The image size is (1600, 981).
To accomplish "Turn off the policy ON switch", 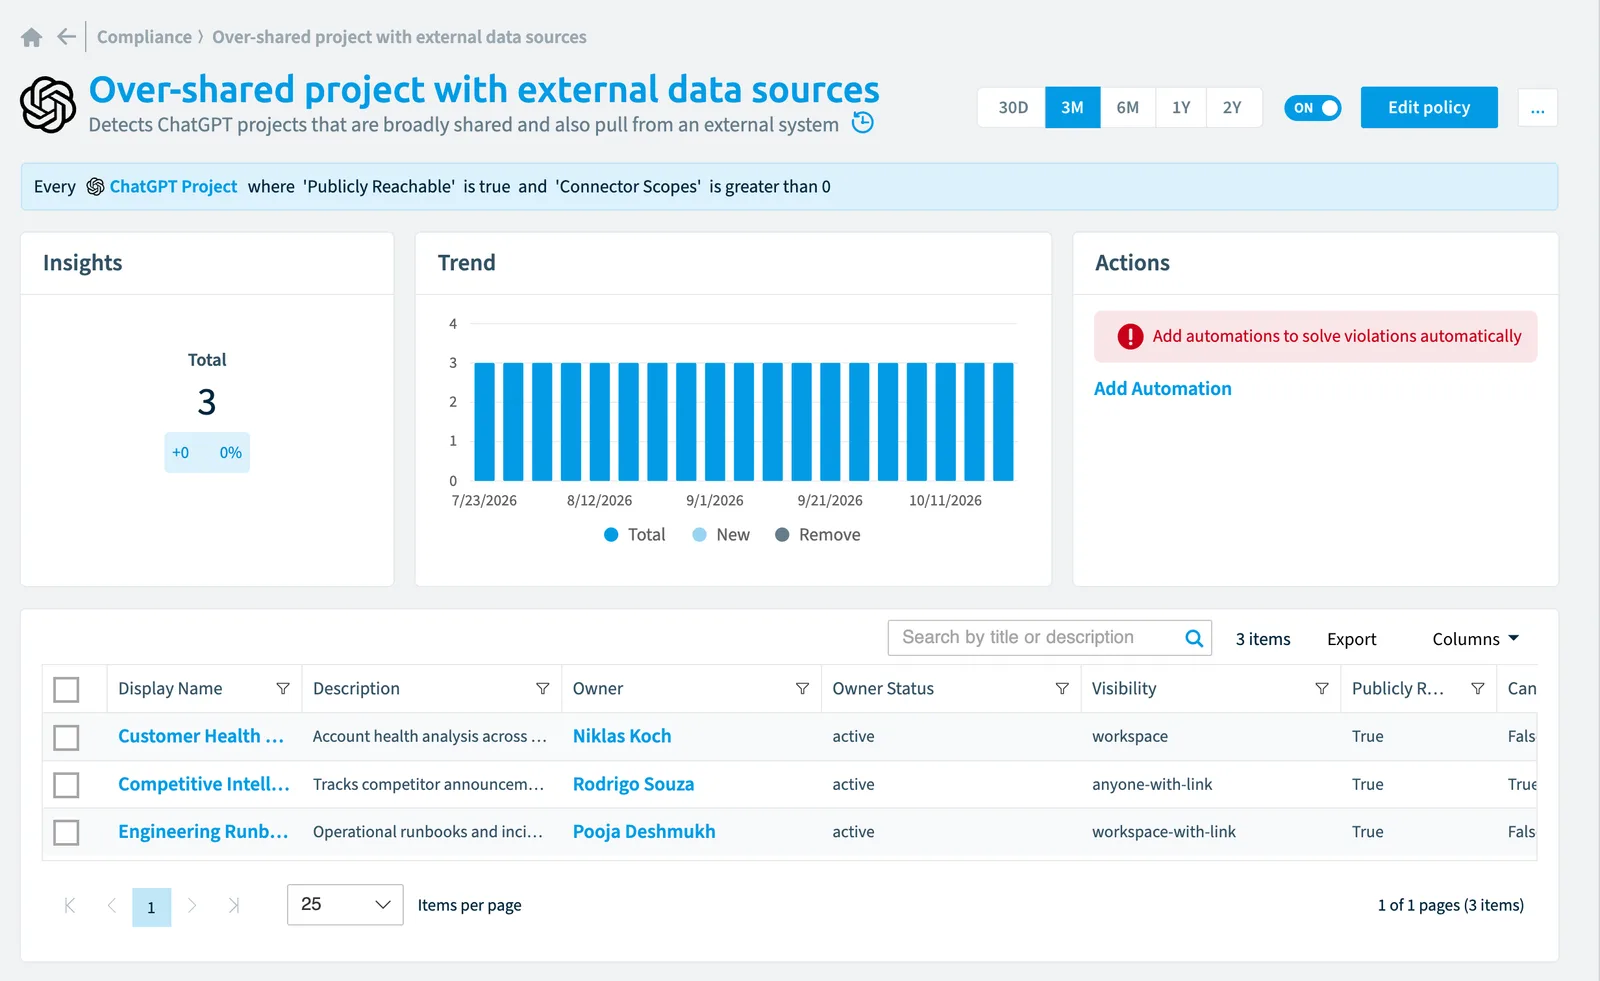I will click(1313, 108).
